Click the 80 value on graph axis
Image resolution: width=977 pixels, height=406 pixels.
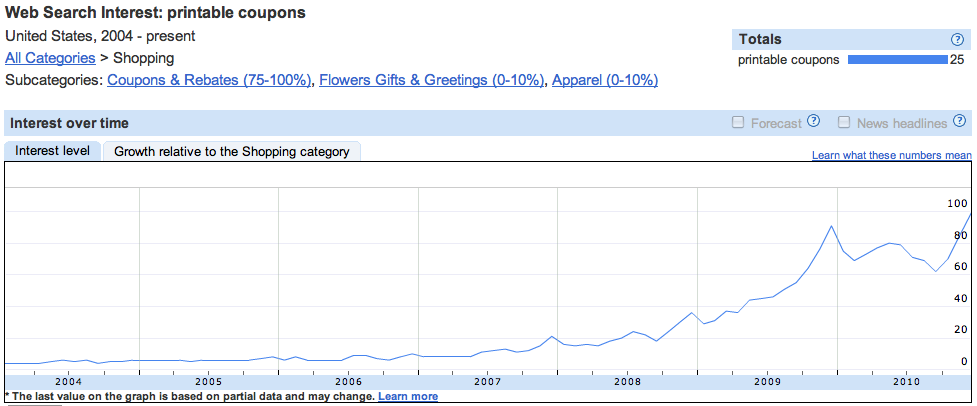[x=960, y=235]
